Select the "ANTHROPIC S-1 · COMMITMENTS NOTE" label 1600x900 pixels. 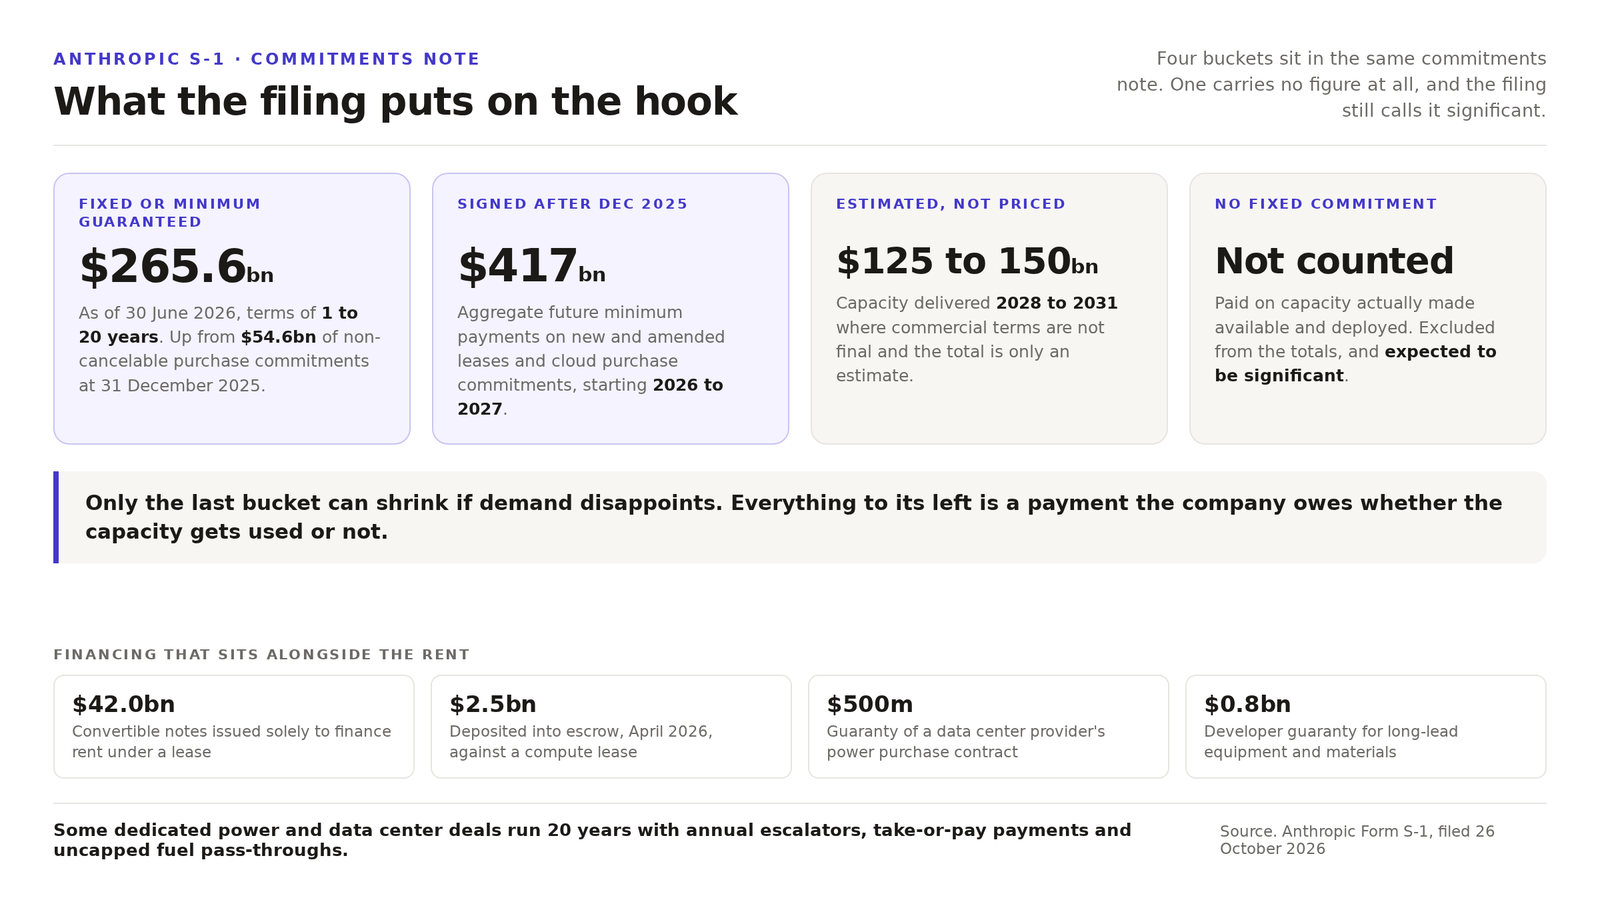click(267, 59)
